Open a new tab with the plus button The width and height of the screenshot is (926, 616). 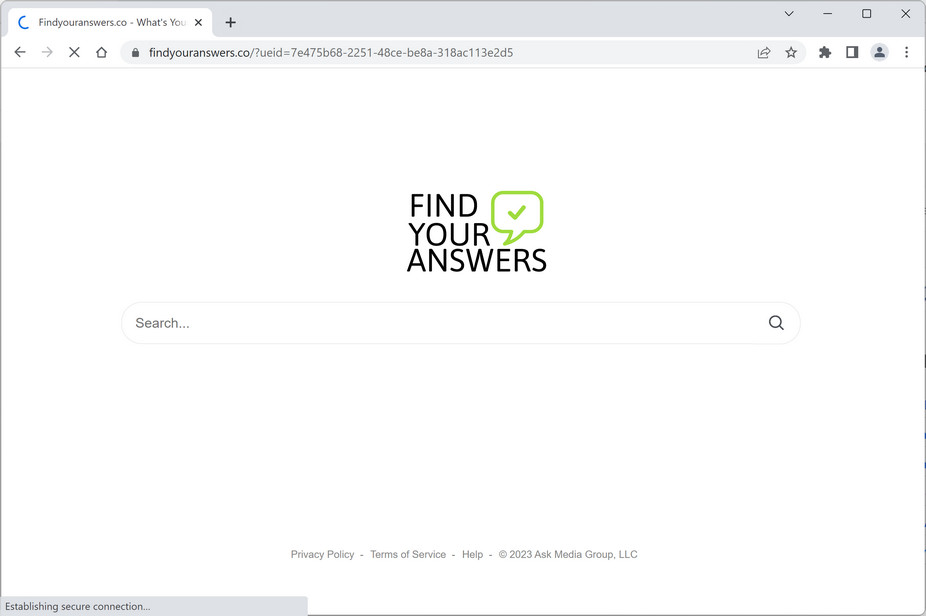231,21
